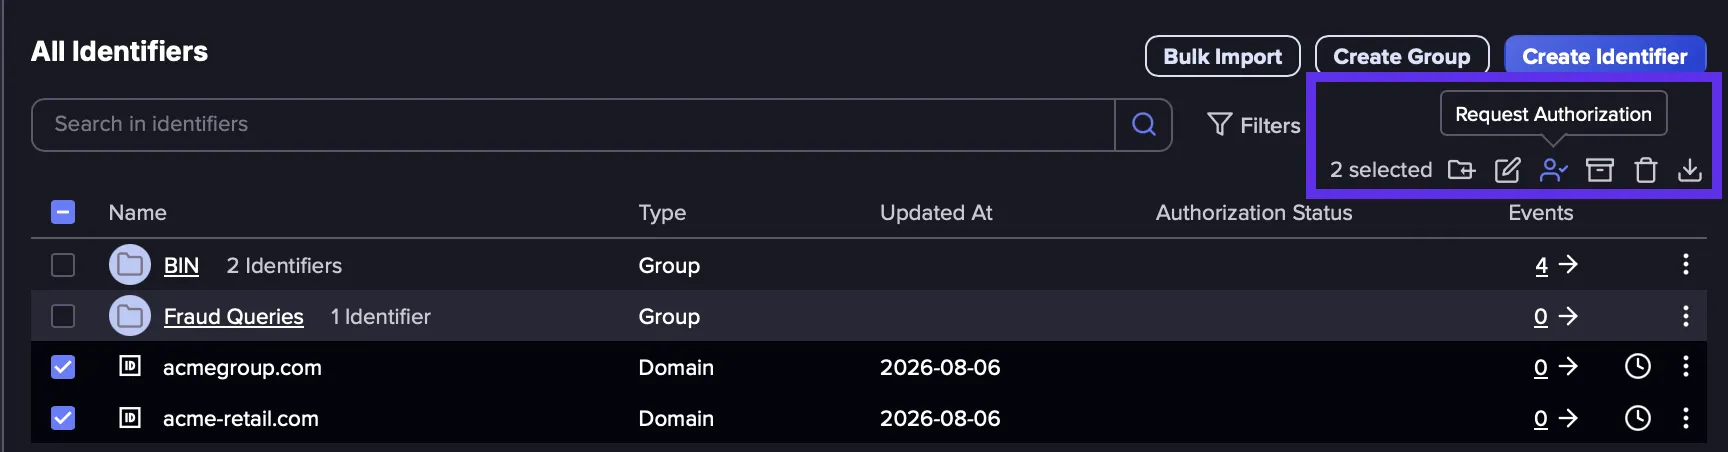The image size is (1728, 452).
Task: Click the Request Authorization user icon
Action: (1553, 170)
